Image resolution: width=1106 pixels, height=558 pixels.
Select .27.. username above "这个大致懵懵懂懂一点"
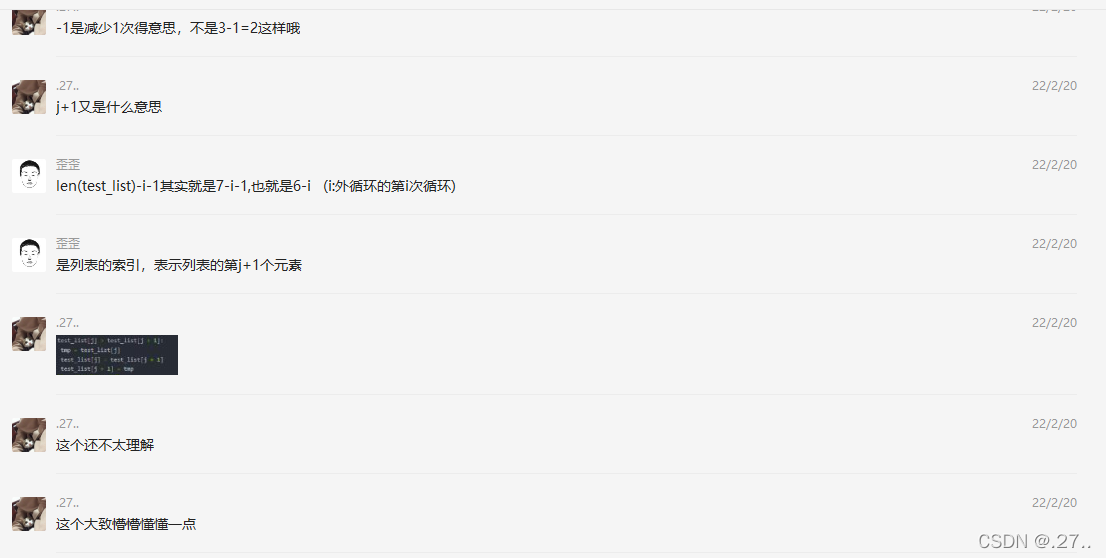tap(67, 502)
